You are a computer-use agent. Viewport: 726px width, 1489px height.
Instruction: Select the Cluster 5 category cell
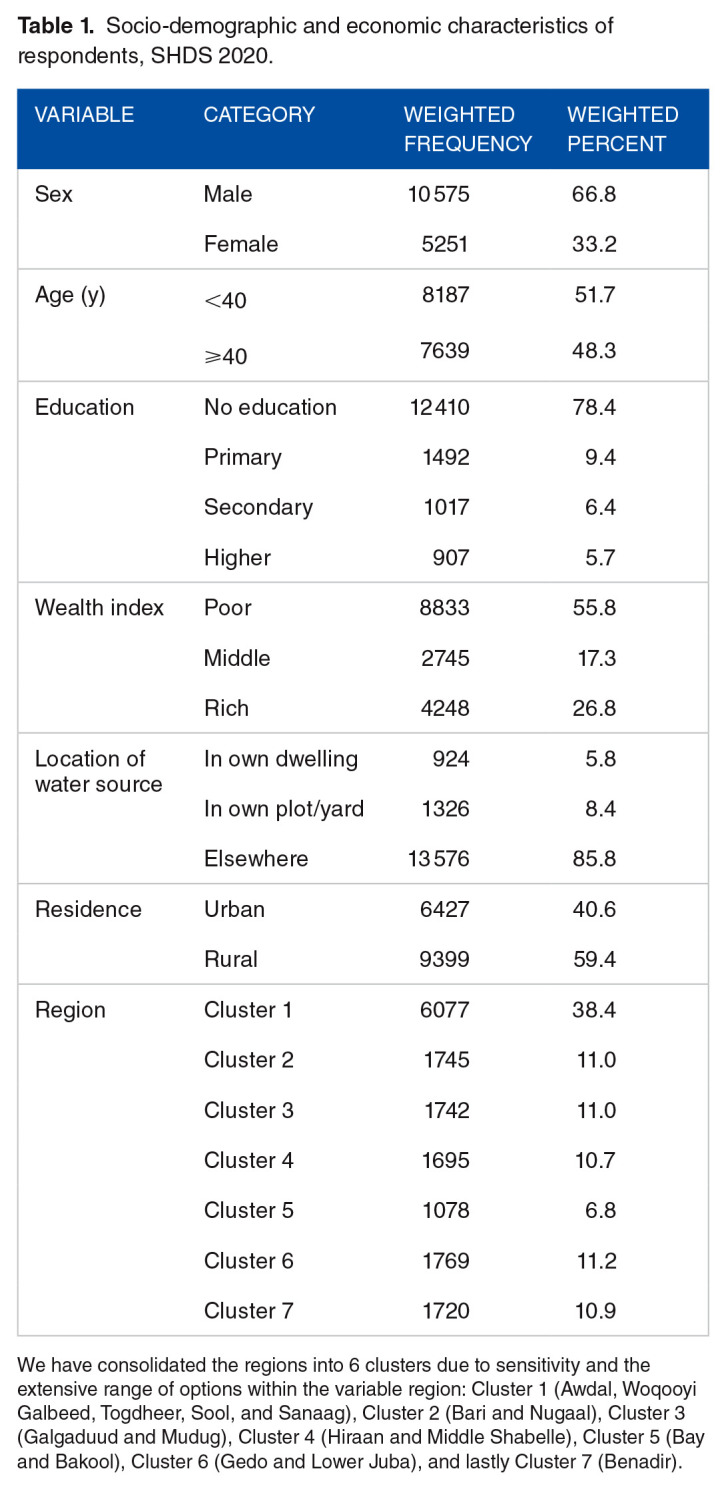pos(248,1210)
